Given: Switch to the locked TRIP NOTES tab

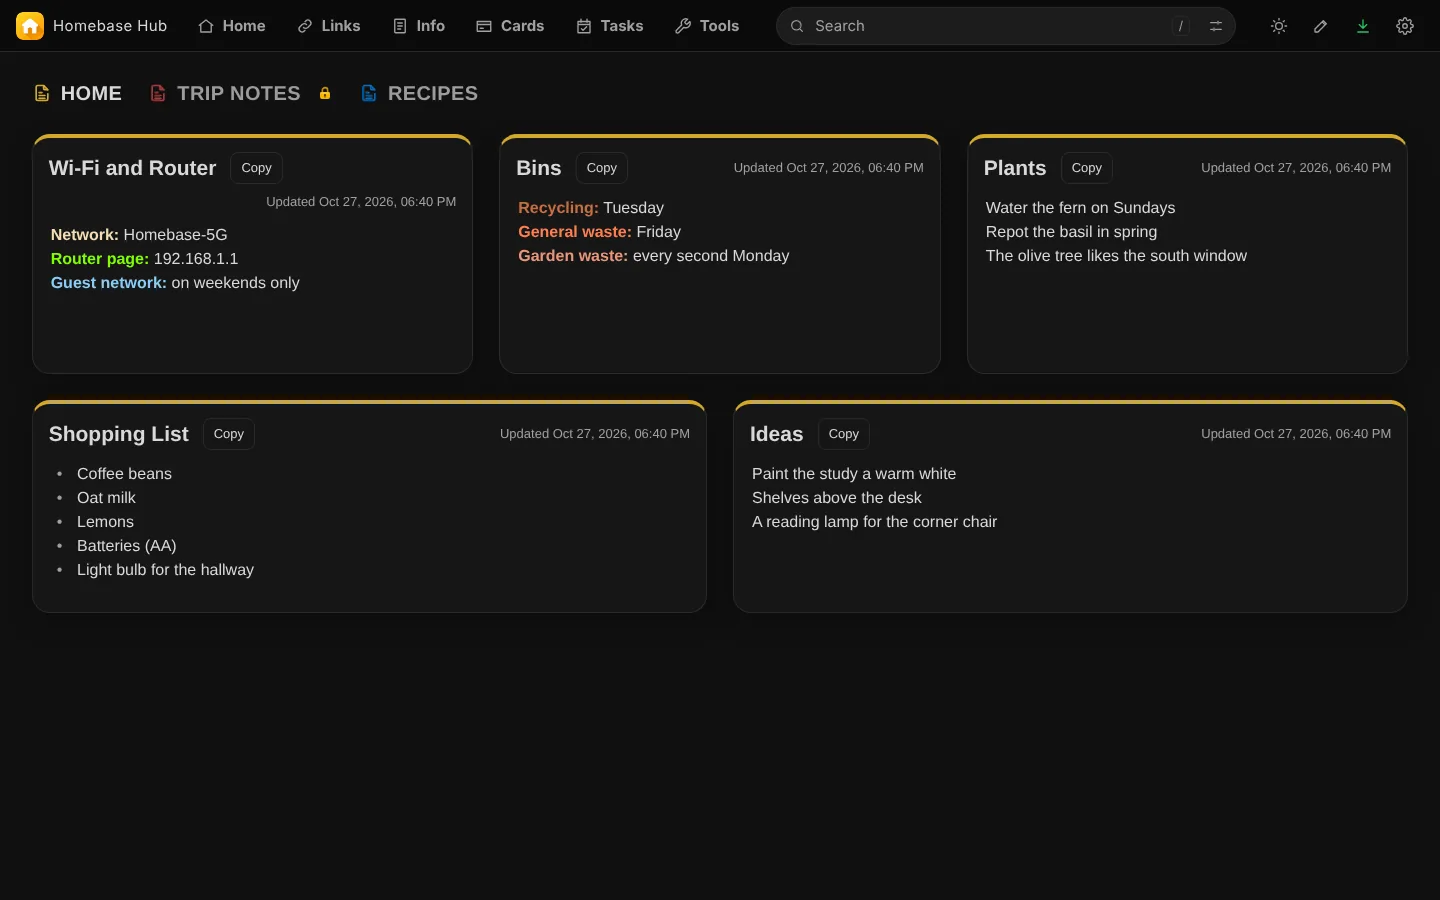Looking at the screenshot, I should coord(240,93).
